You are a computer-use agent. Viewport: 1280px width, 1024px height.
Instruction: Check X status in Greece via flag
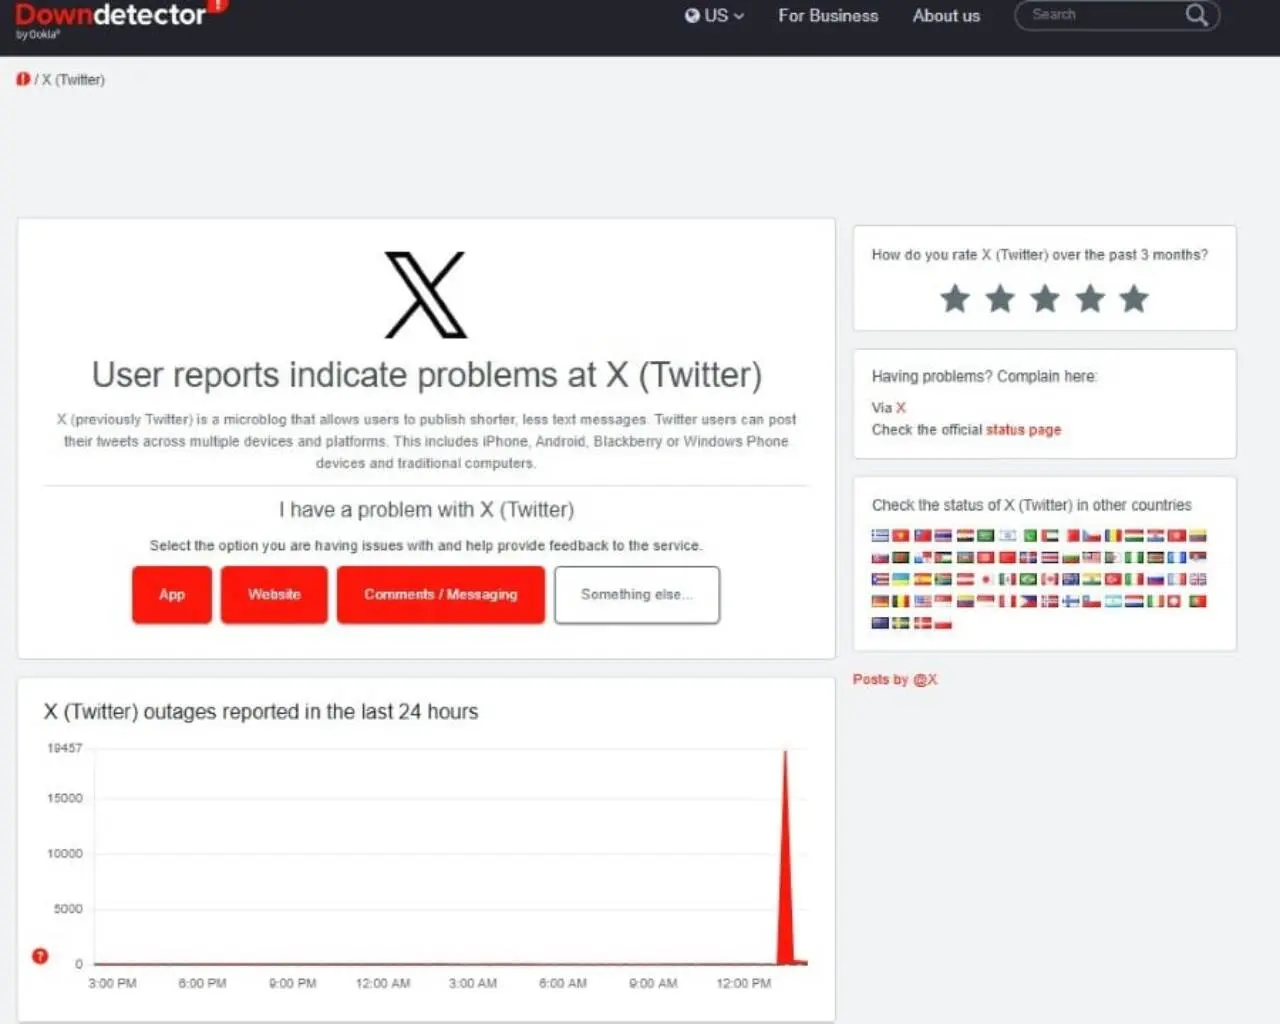coord(880,536)
